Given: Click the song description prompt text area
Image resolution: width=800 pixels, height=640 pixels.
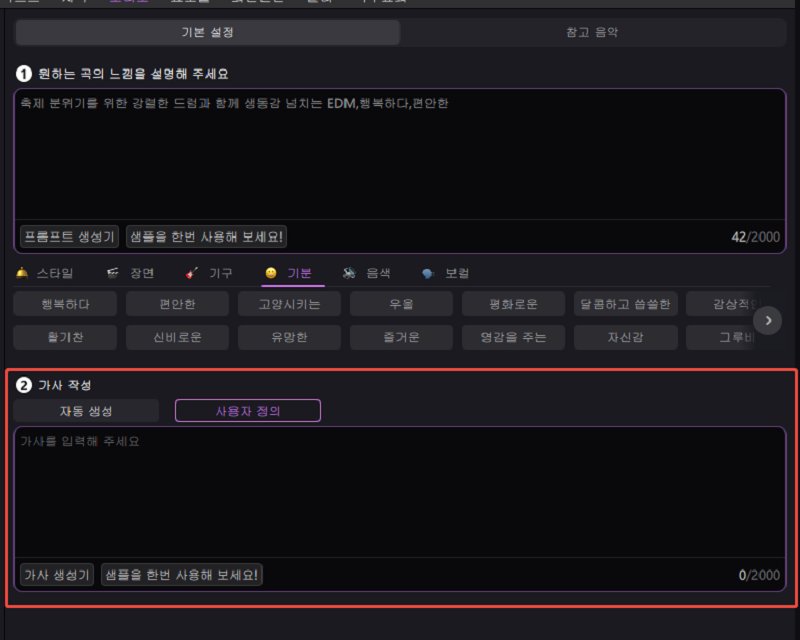Looking at the screenshot, I should (399, 154).
